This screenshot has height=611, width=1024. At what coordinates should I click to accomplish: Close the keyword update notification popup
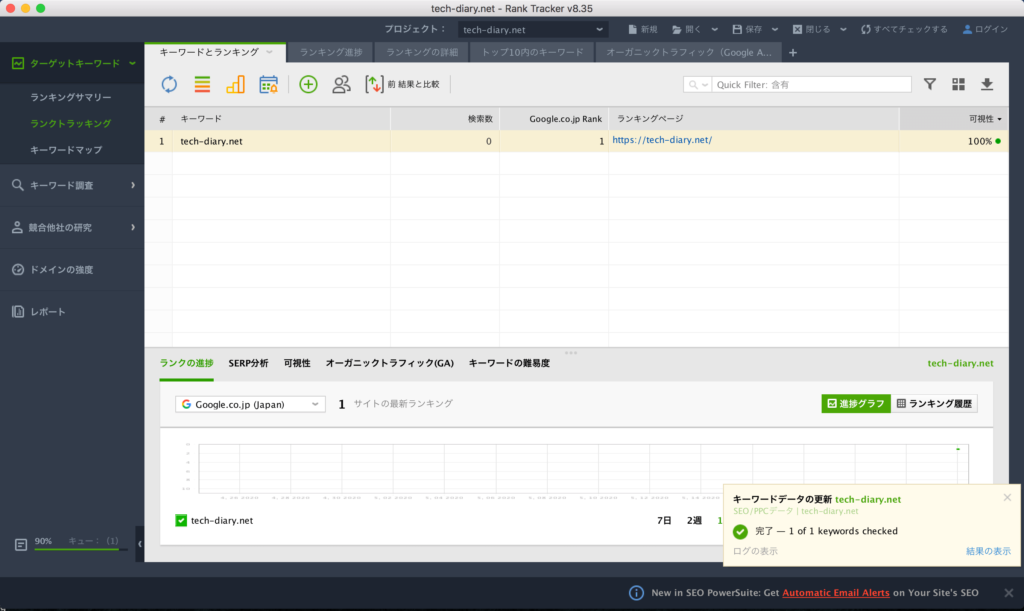[1007, 497]
